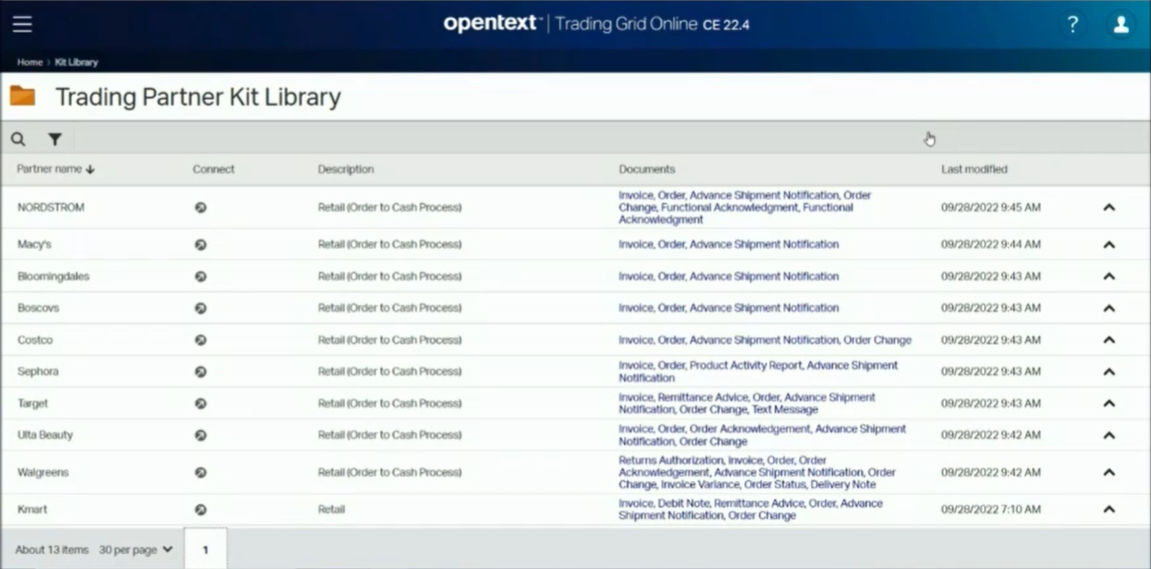Open NORDSTROM documents list link
This screenshot has height=569, width=1151.
tap(745, 208)
